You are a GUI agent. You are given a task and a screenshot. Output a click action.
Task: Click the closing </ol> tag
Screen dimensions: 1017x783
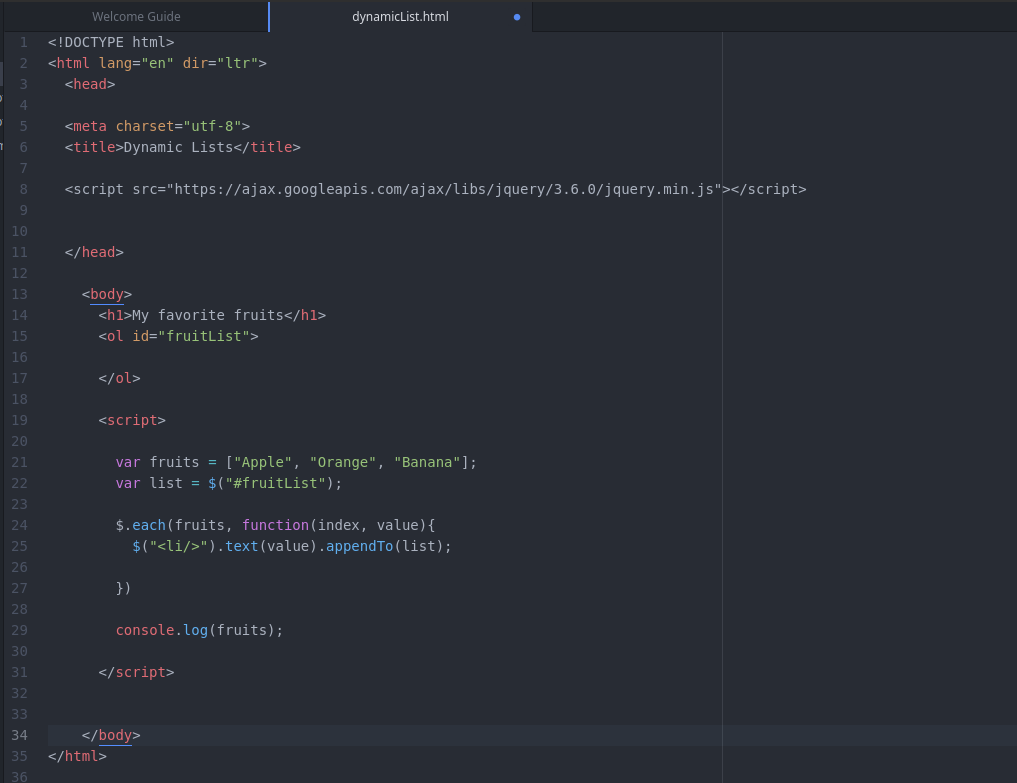click(119, 378)
